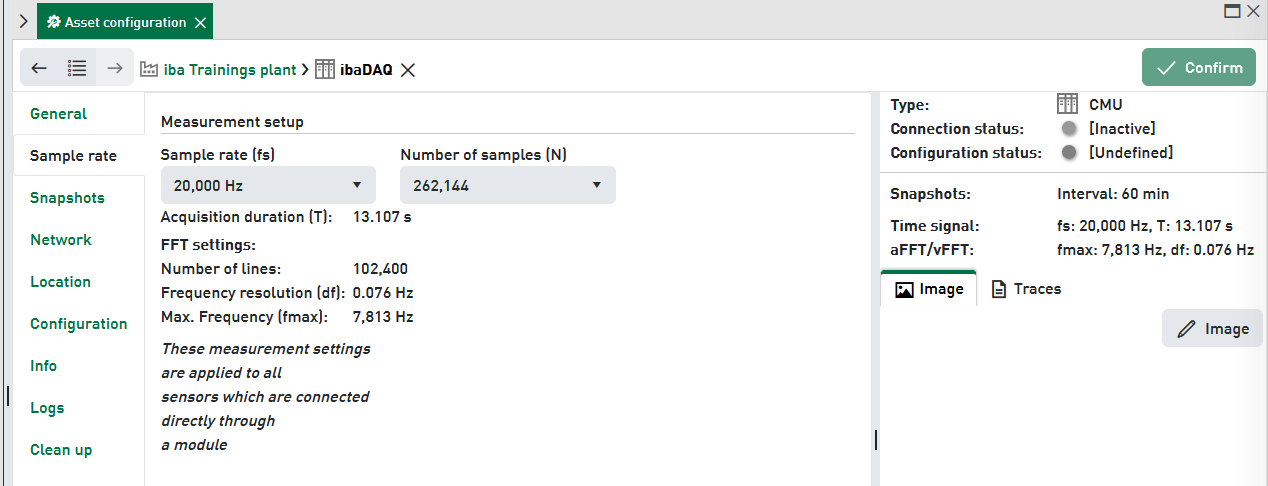Viewport: 1268px width, 486px height.
Task: Go to the Network section
Action: click(60, 240)
